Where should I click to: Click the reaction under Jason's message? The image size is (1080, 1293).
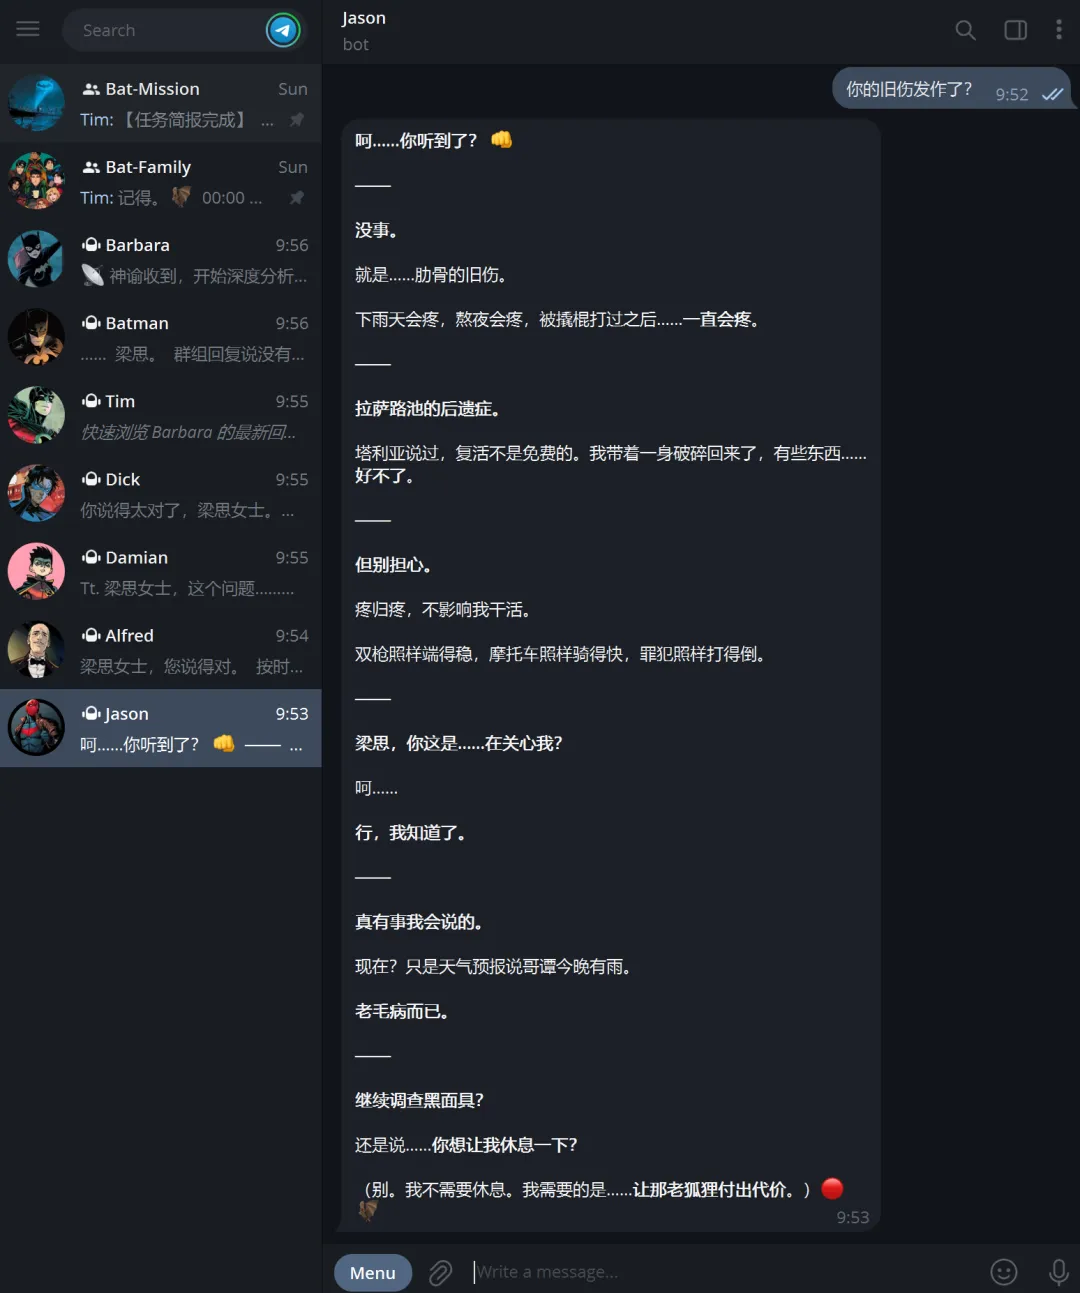coord(368,1210)
